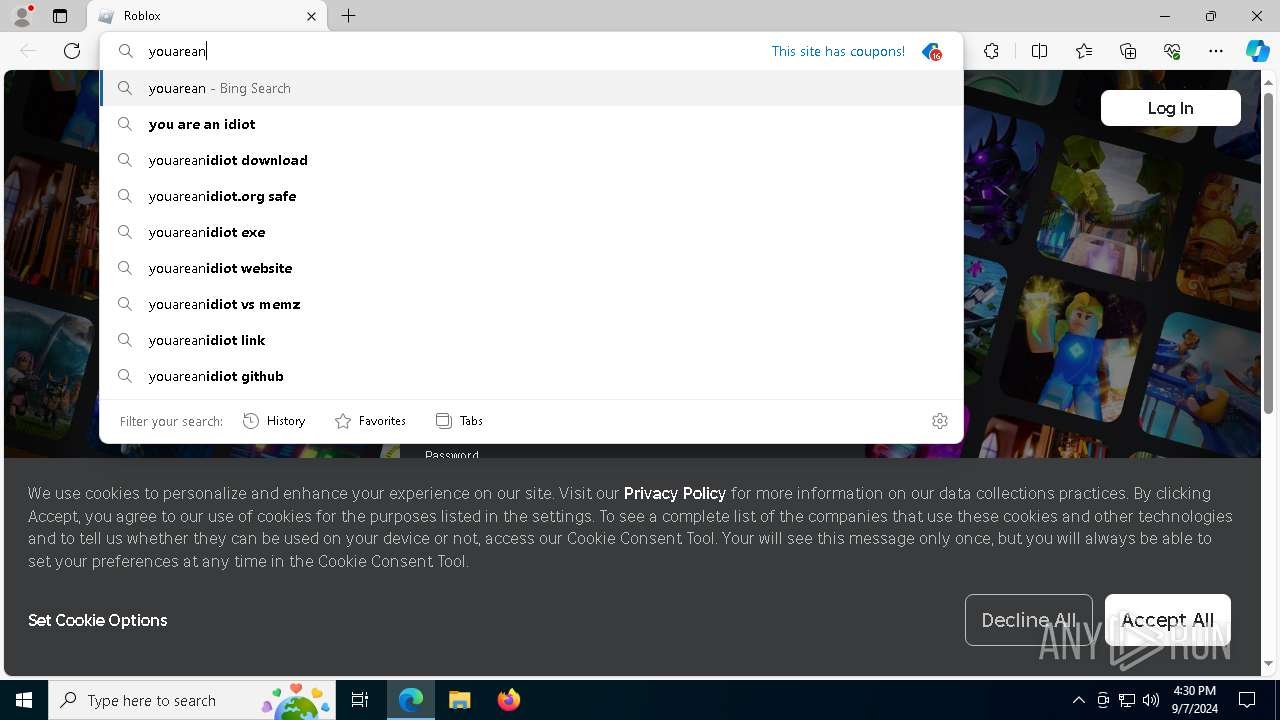
Task: Click the taskbar search box
Action: coord(190,700)
